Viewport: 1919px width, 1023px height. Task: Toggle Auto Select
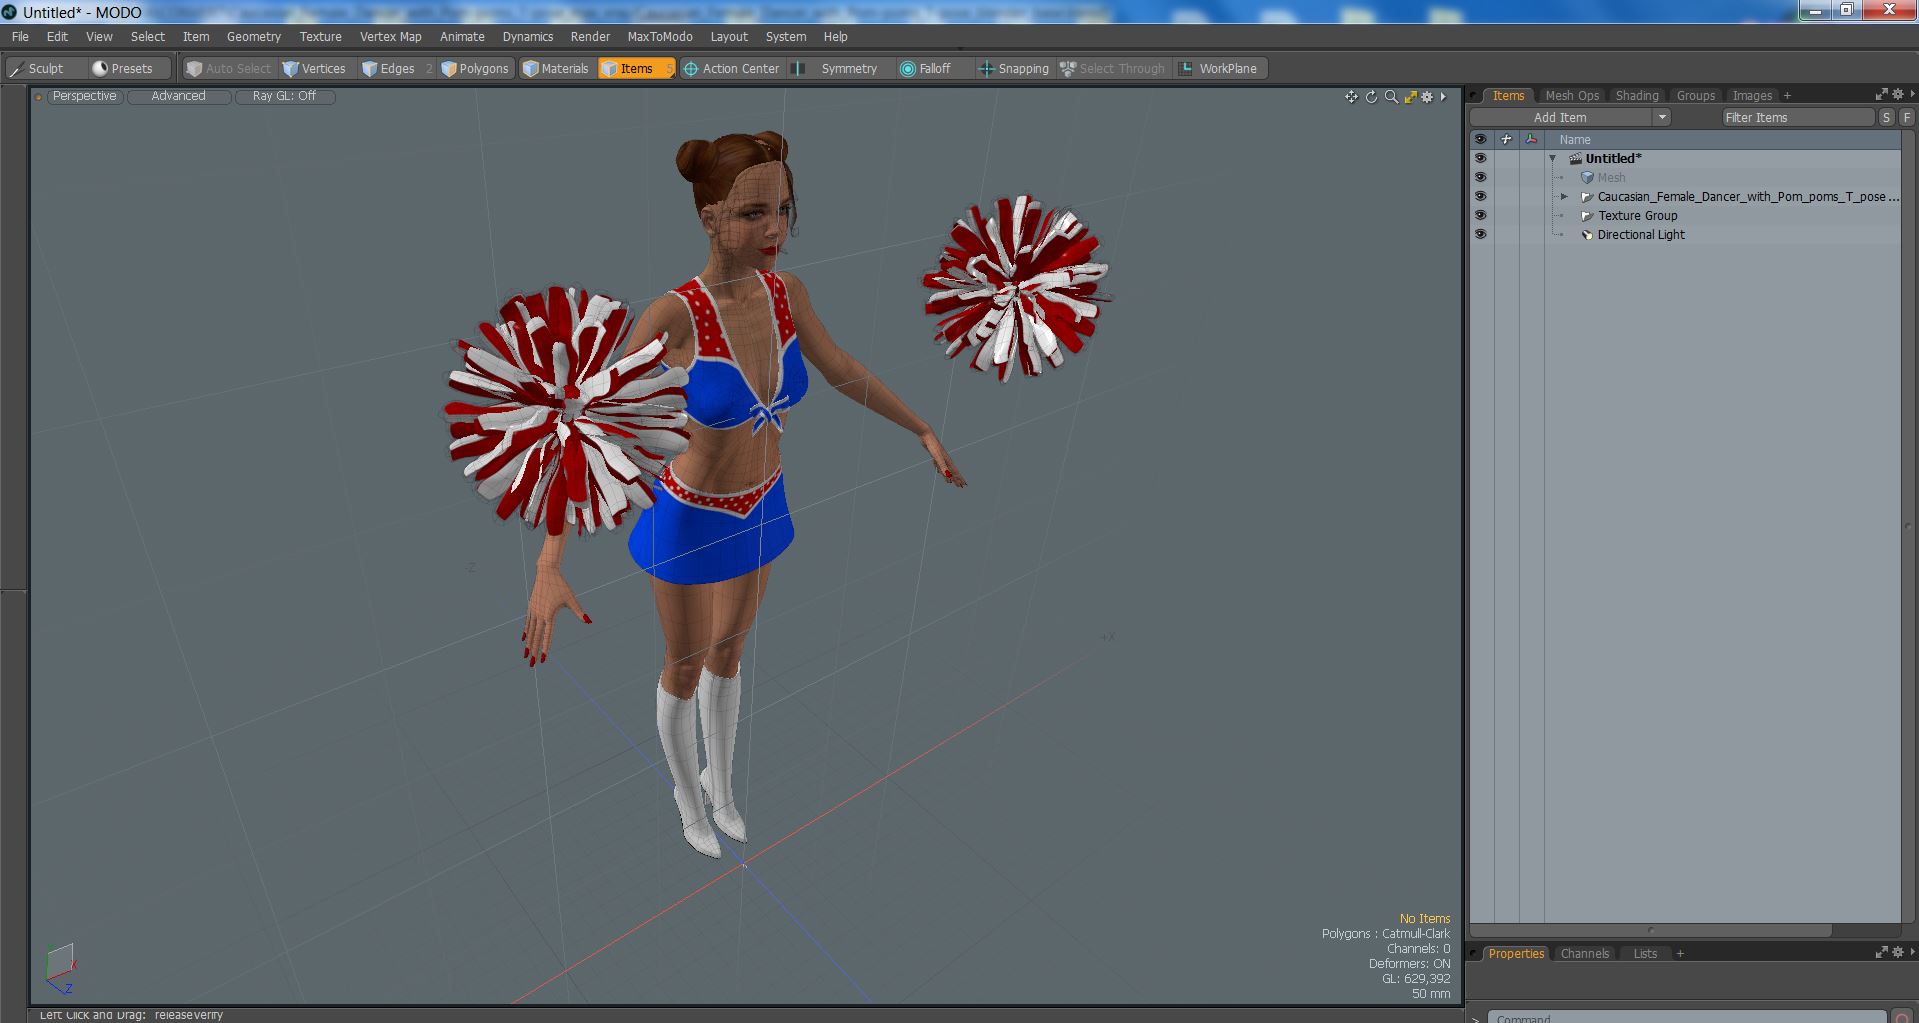(228, 68)
